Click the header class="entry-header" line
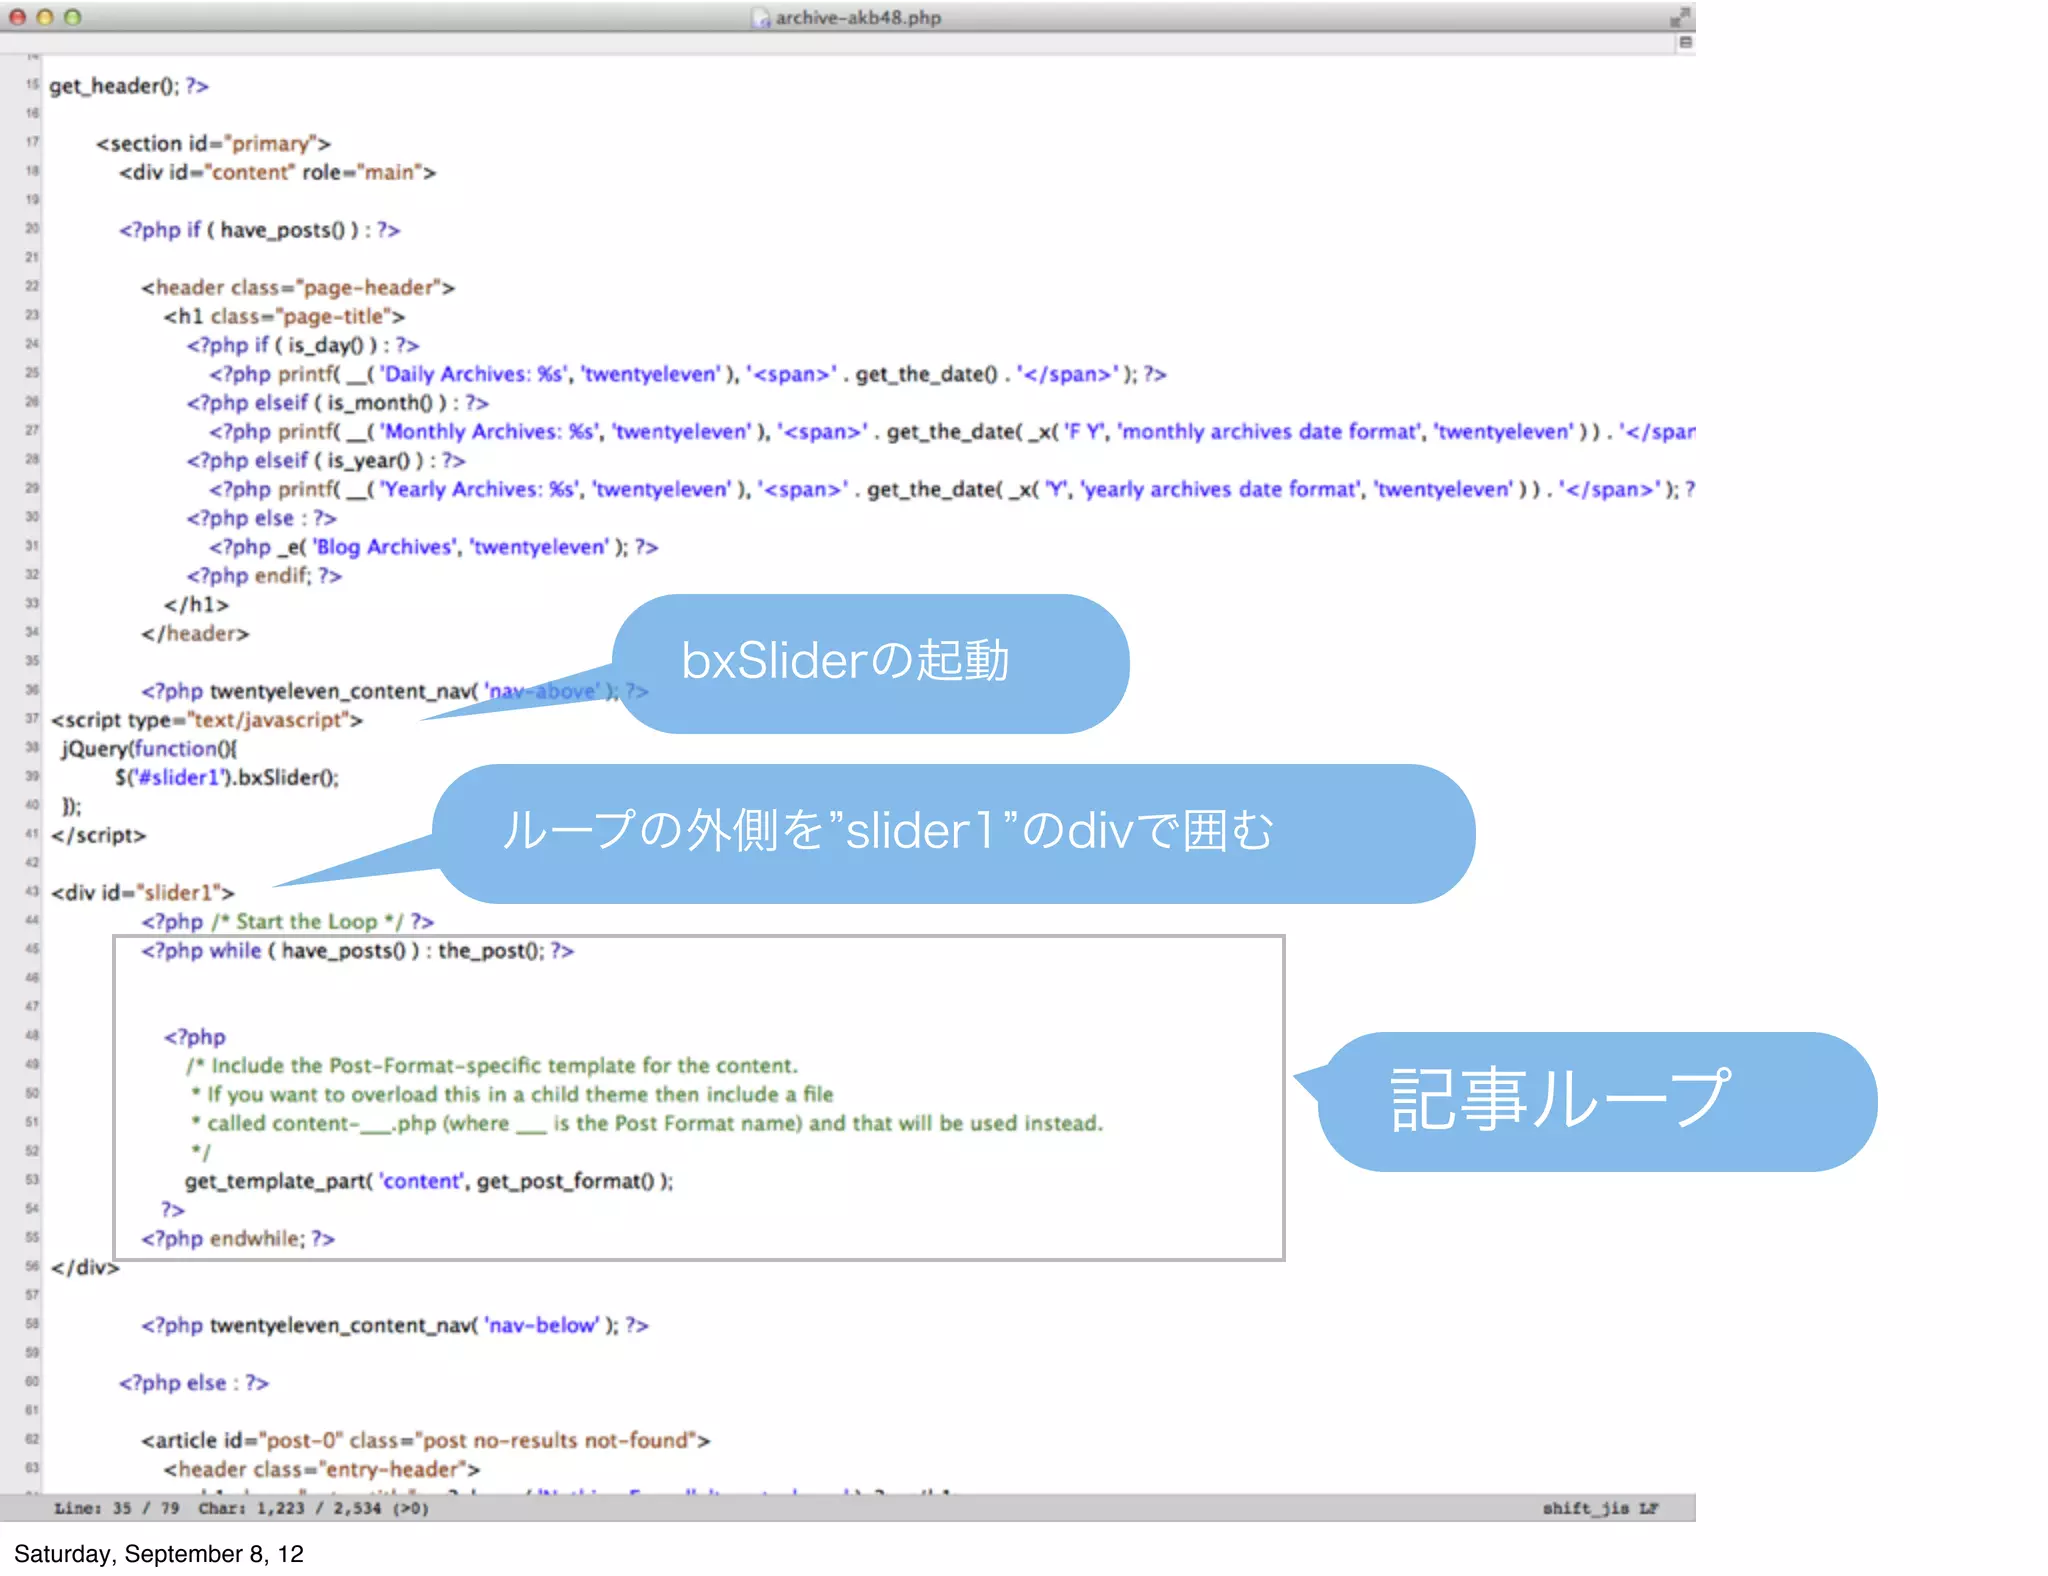Viewport: 2048px width, 1576px height. (321, 1470)
